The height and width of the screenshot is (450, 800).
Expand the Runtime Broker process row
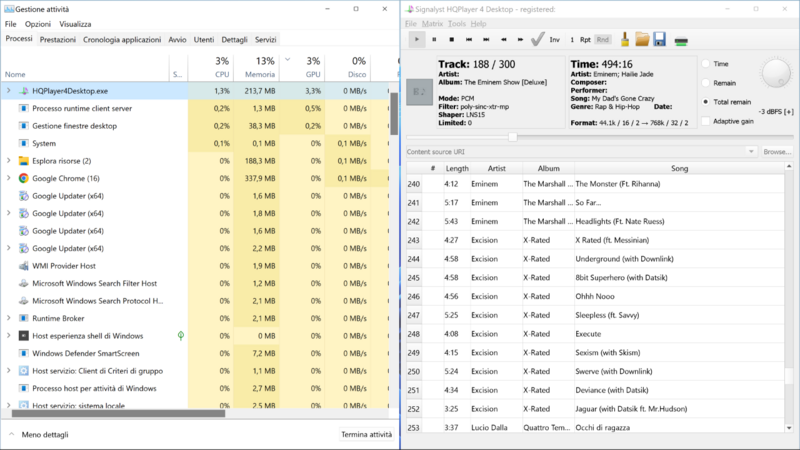(9, 318)
